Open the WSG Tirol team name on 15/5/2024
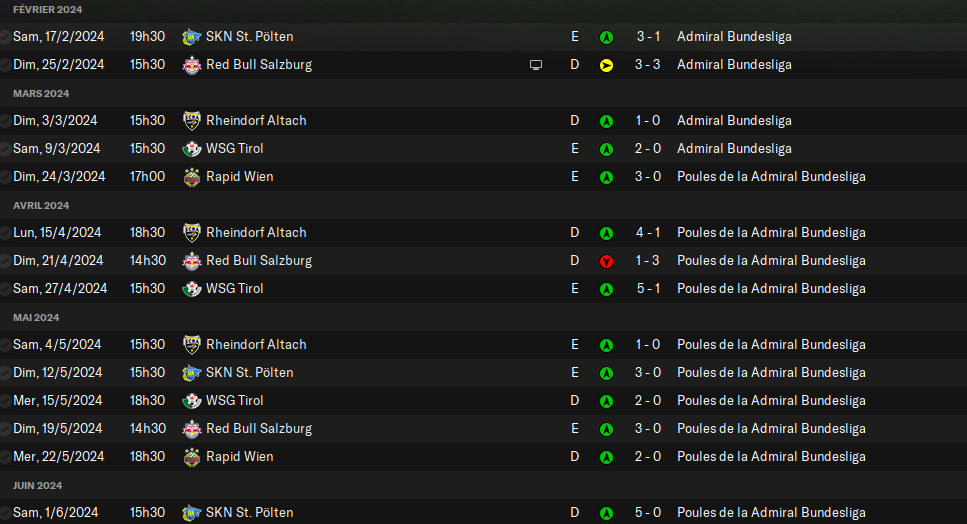This screenshot has width=967, height=524. (235, 401)
